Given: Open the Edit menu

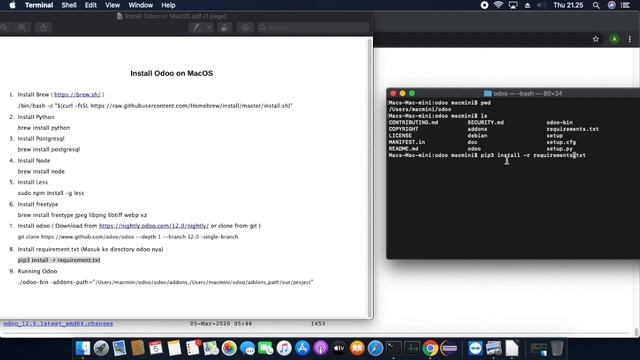Looking at the screenshot, I should (x=91, y=5).
